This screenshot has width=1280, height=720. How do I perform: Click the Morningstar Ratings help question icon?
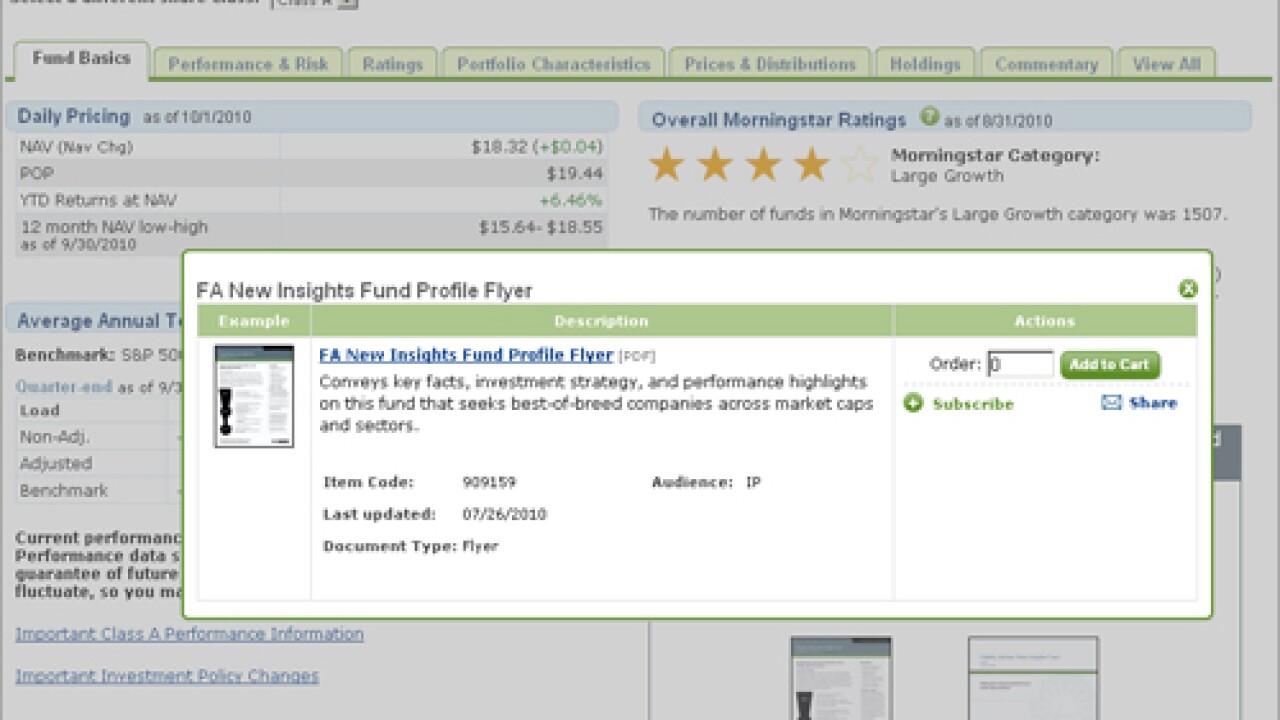929,117
